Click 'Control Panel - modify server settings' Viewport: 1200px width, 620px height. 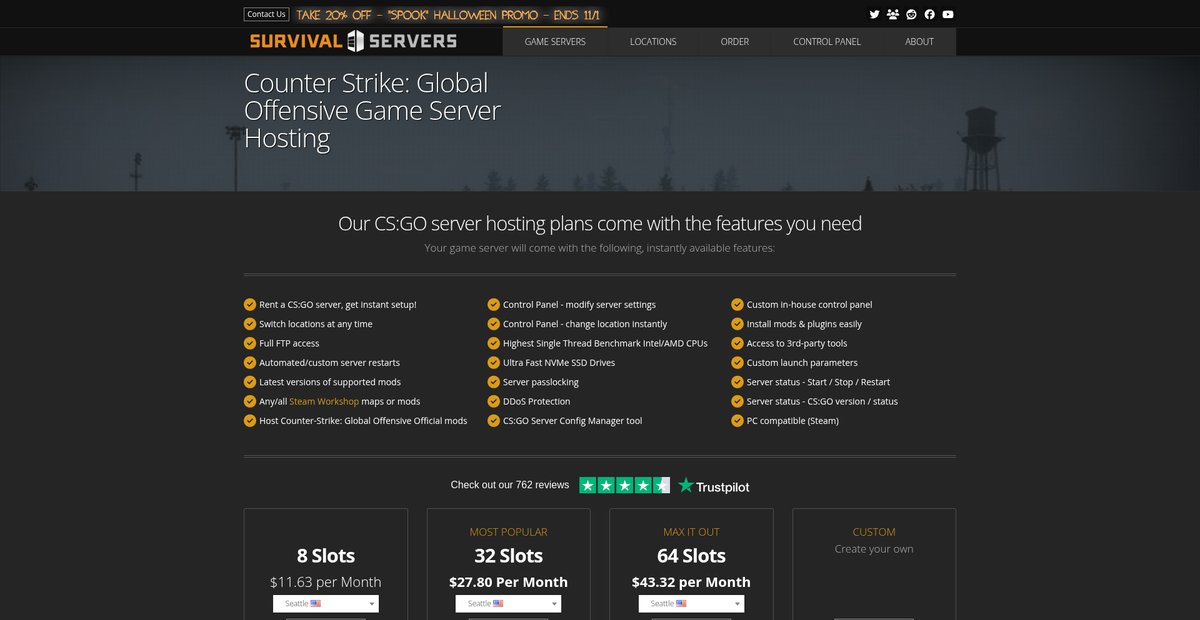click(x=579, y=305)
